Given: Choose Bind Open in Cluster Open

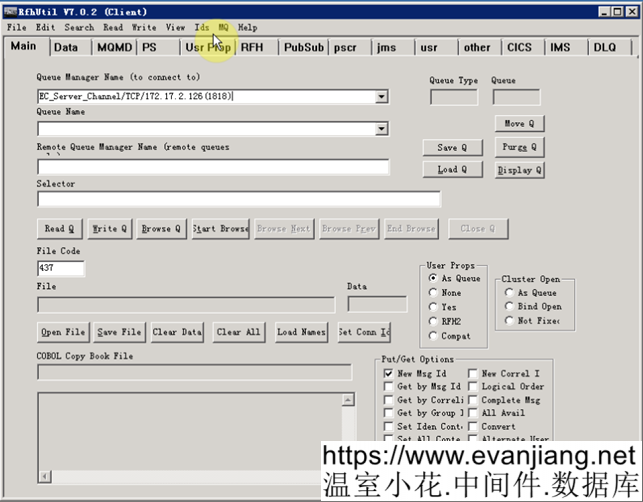Looking at the screenshot, I should coord(510,307).
